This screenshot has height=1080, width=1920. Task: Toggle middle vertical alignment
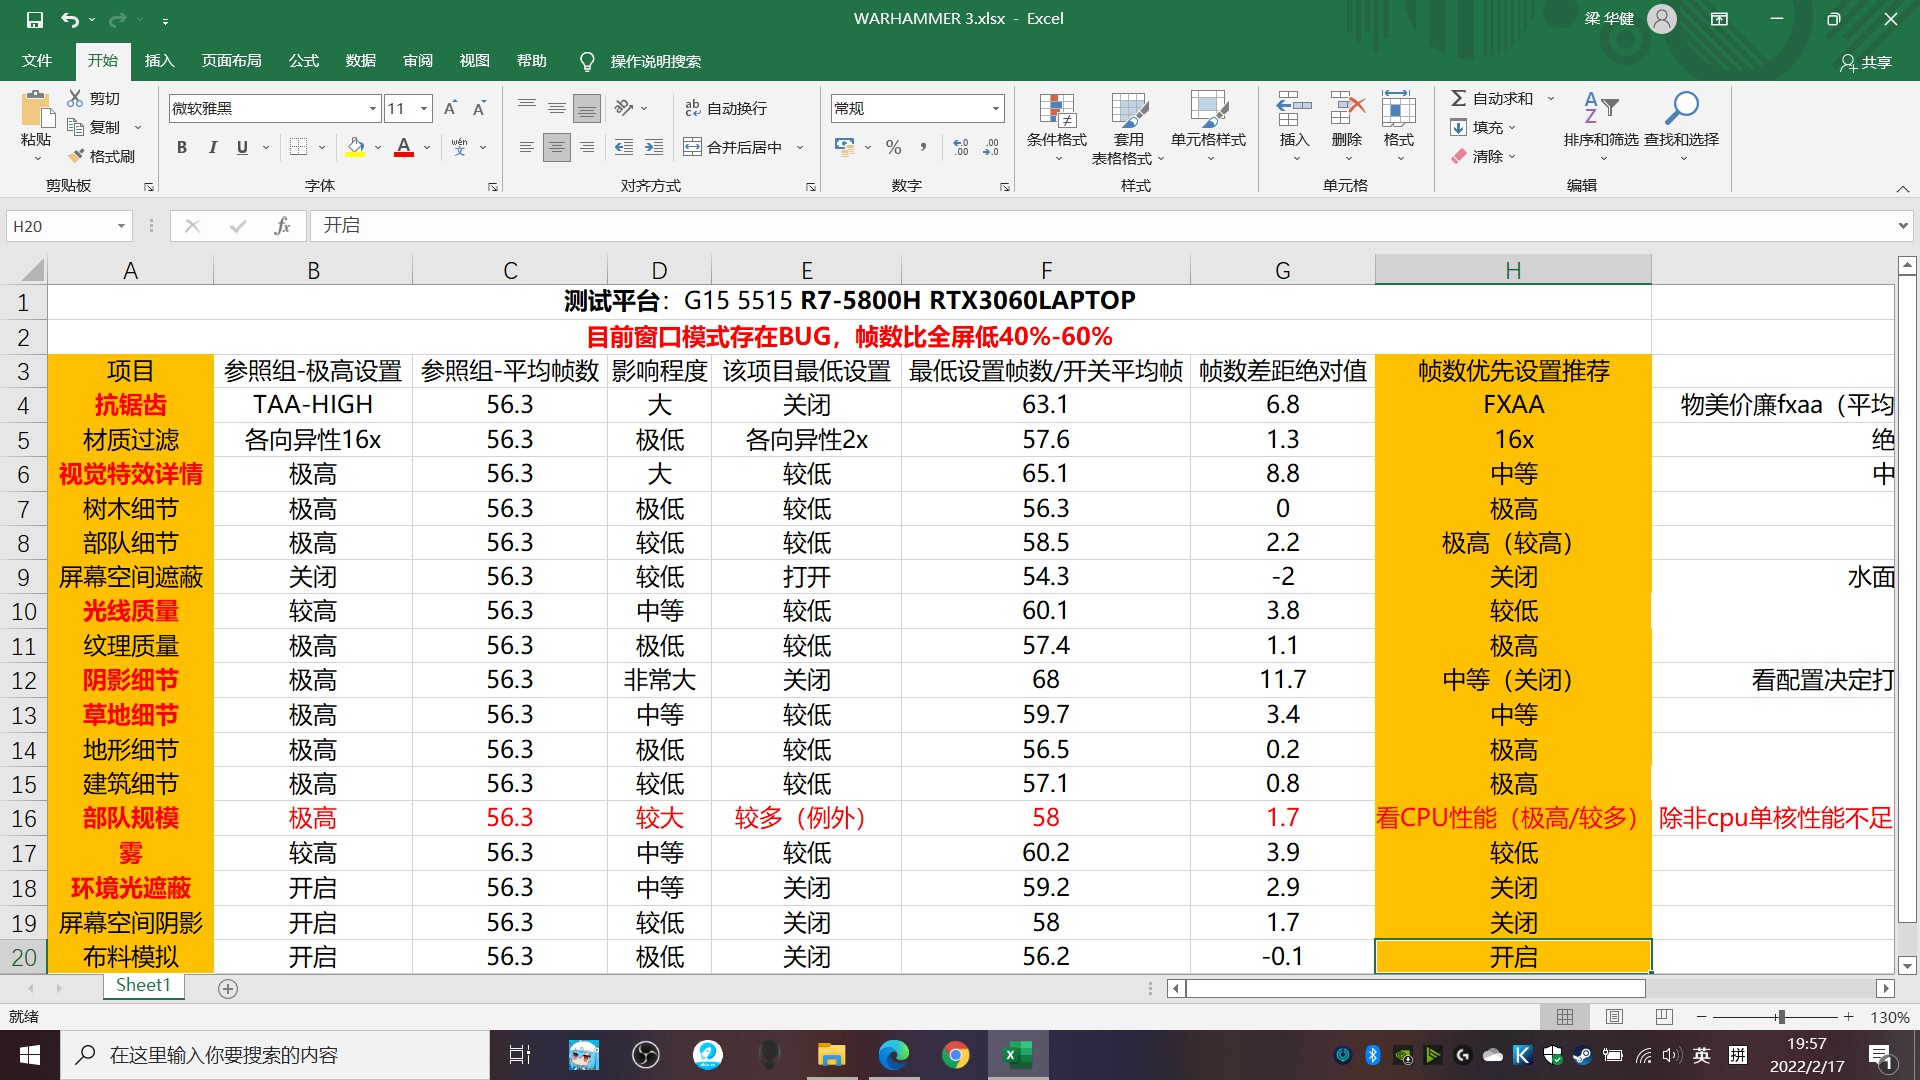click(x=557, y=108)
